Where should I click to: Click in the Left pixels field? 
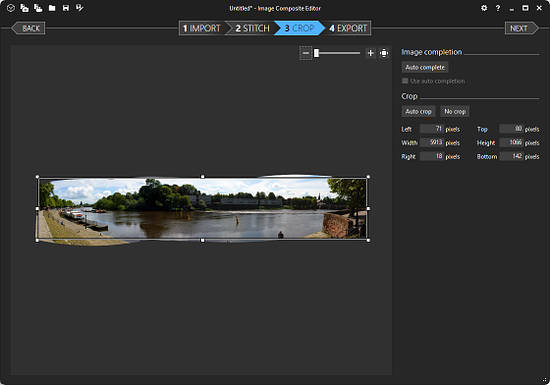coord(432,129)
